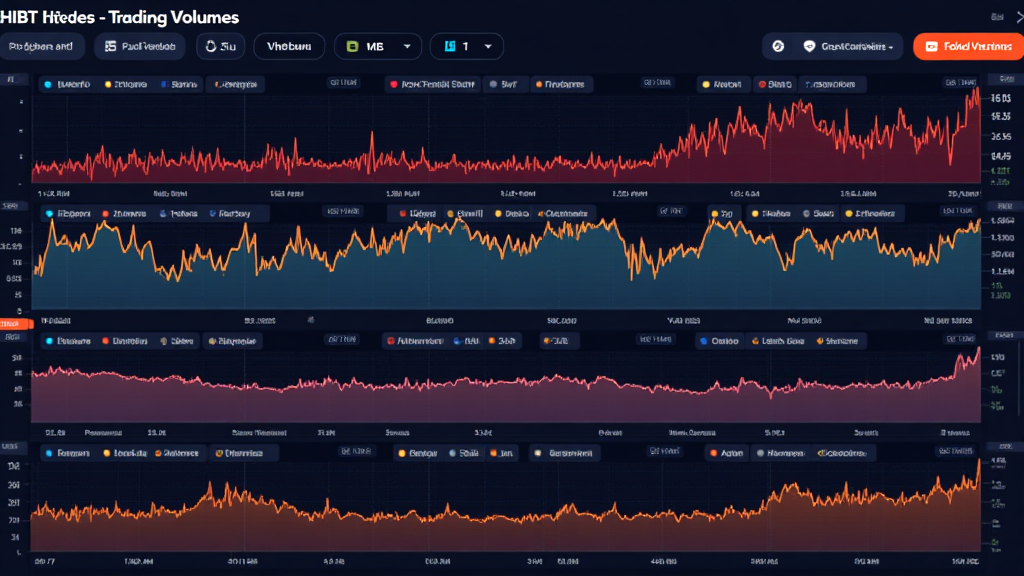Click the green chart icon in the MB selector
The image size is (1024, 576).
[x=351, y=46]
